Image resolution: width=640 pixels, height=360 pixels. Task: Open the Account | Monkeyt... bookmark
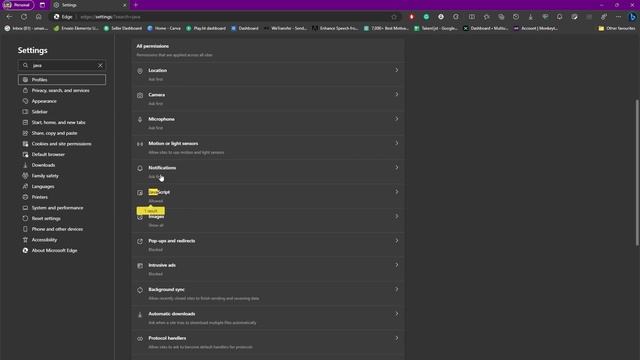click(x=536, y=28)
